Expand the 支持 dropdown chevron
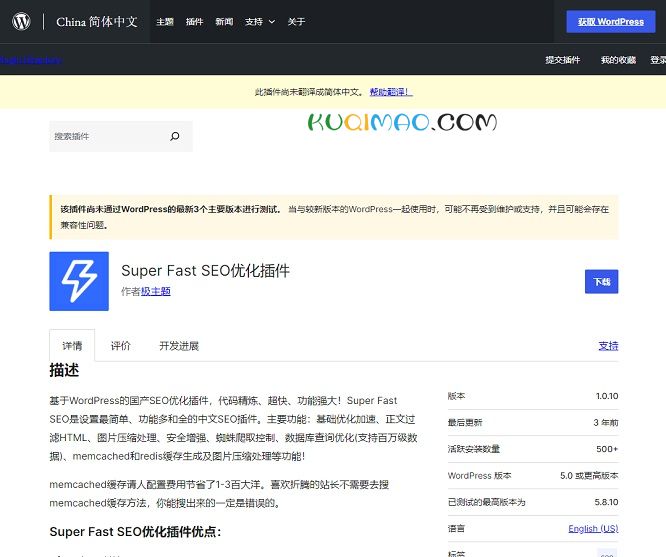This screenshot has height=557, width=666. point(272,22)
